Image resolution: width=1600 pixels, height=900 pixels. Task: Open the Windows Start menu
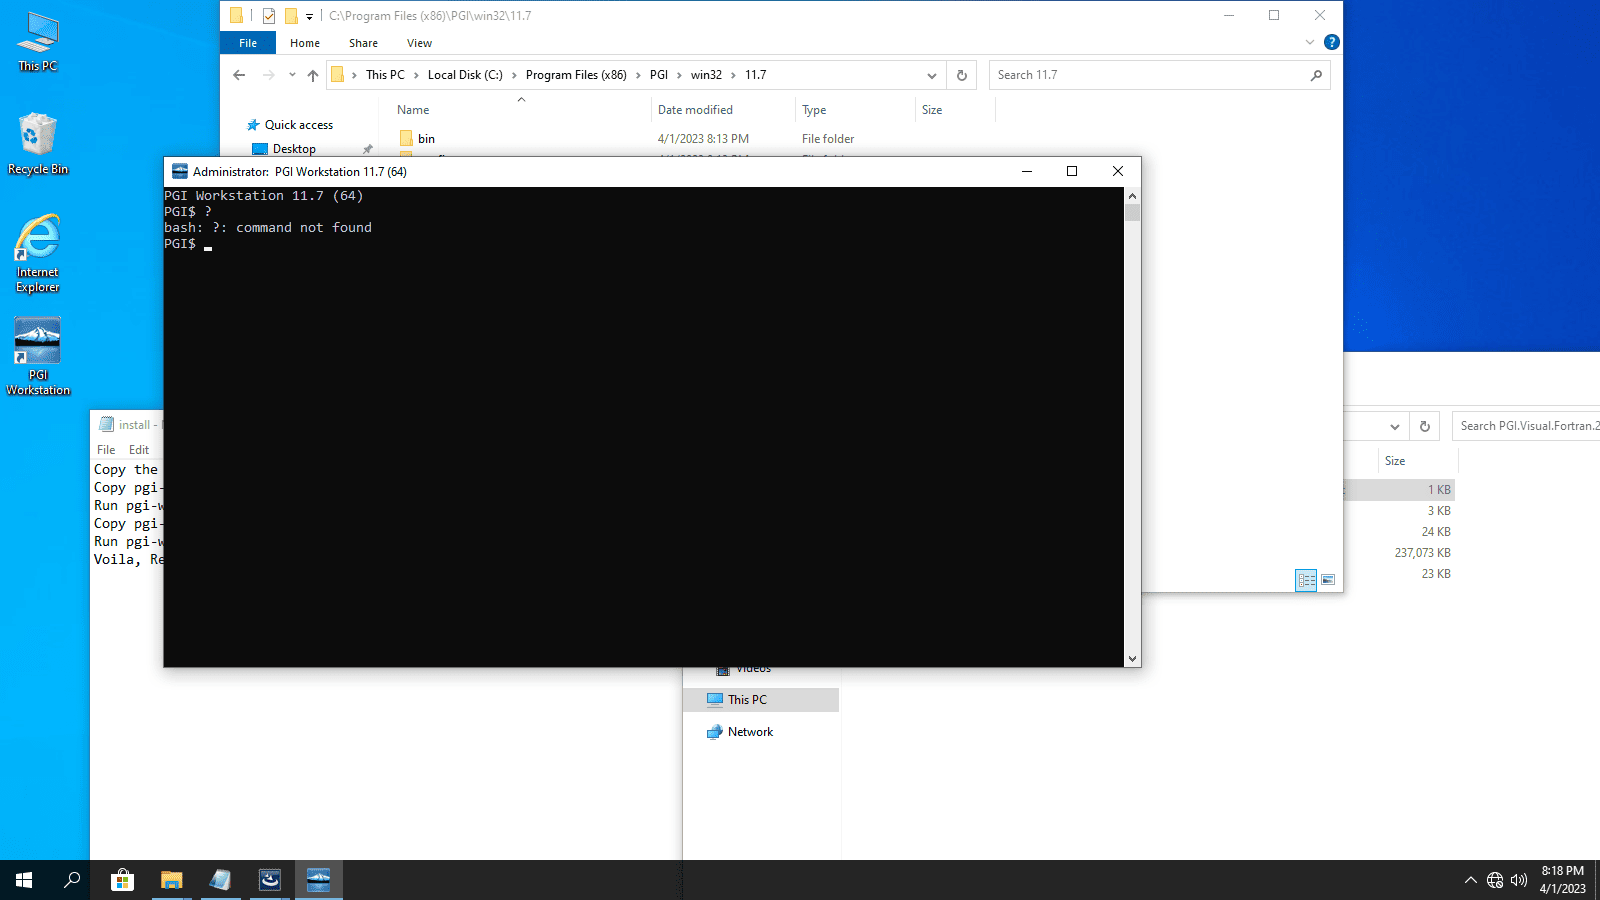pyautogui.click(x=24, y=880)
